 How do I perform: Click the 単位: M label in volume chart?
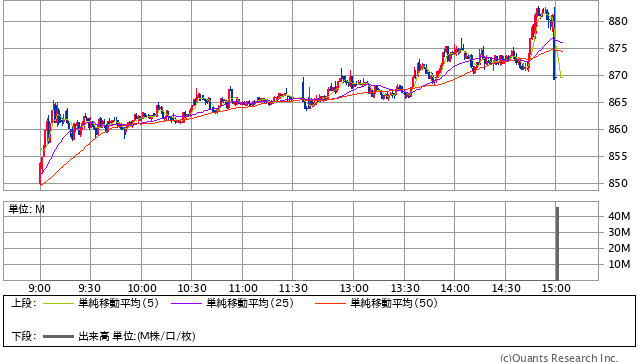[x=26, y=209]
